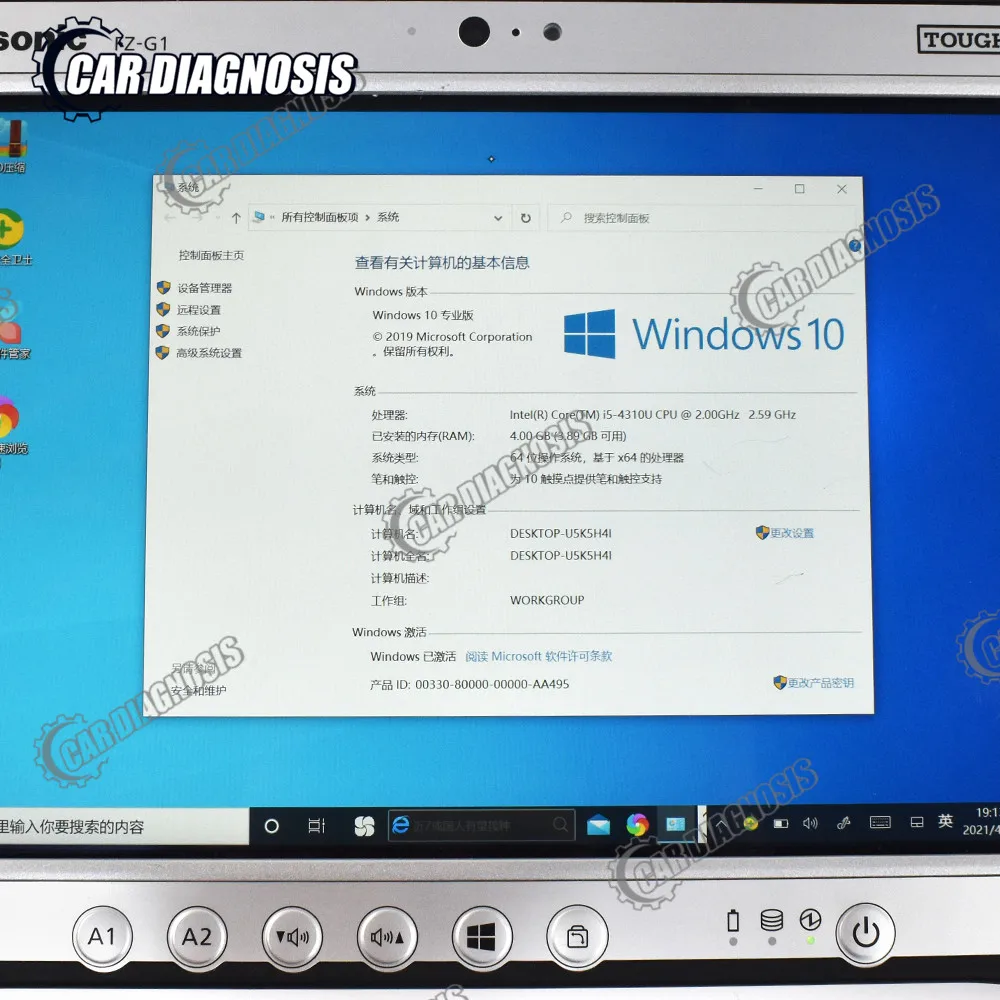Click the magnifier in the taskbar web search box
Viewport: 1000px width, 1000px height.
coord(561,825)
